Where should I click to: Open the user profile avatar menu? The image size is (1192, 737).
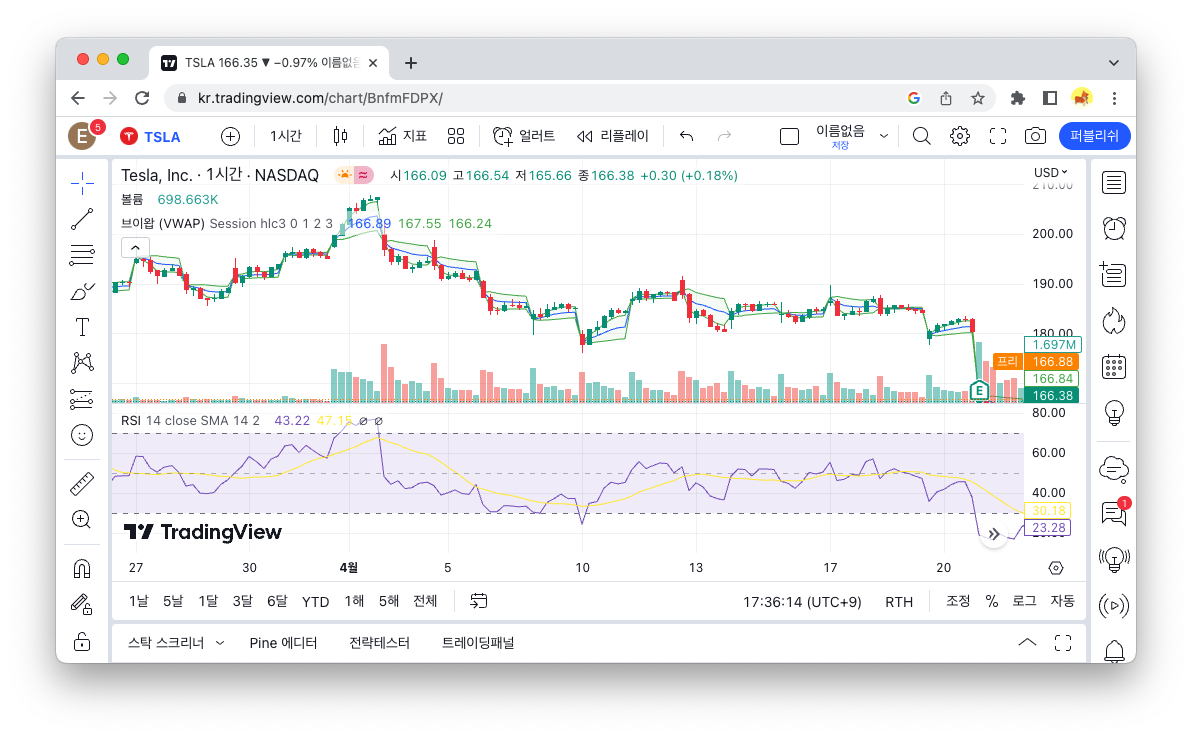click(x=82, y=136)
